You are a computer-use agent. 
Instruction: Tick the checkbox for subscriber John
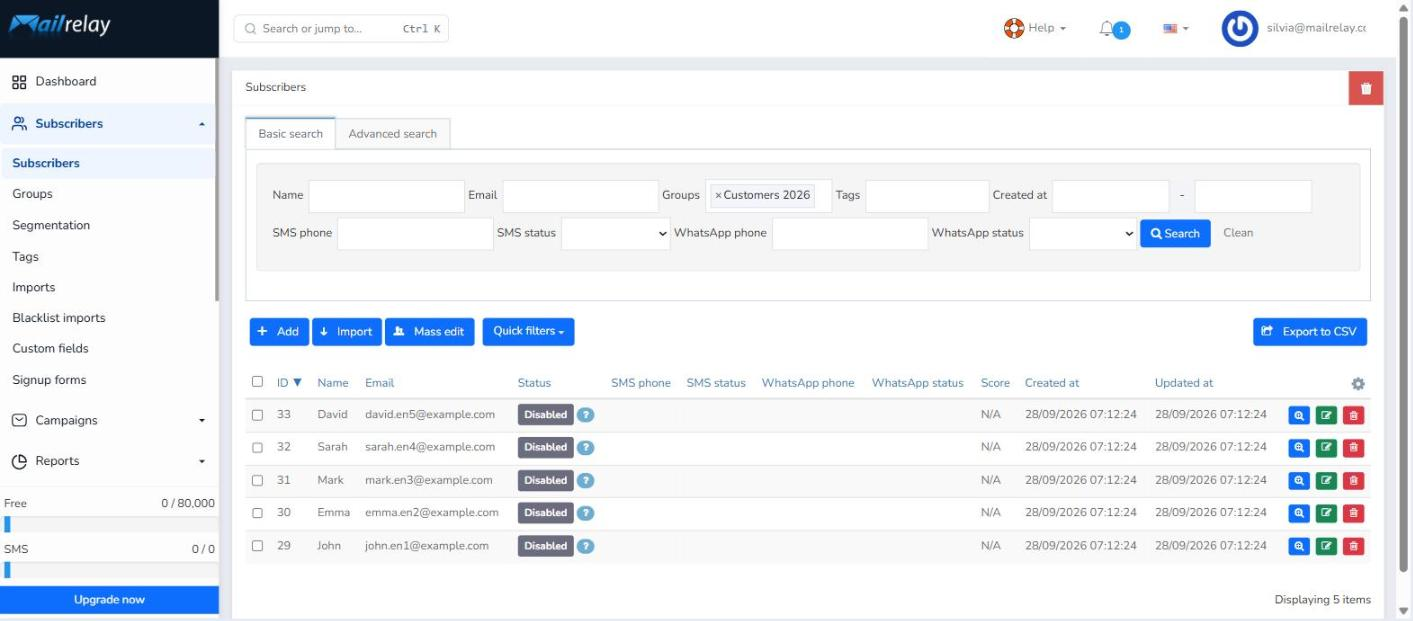coord(258,546)
